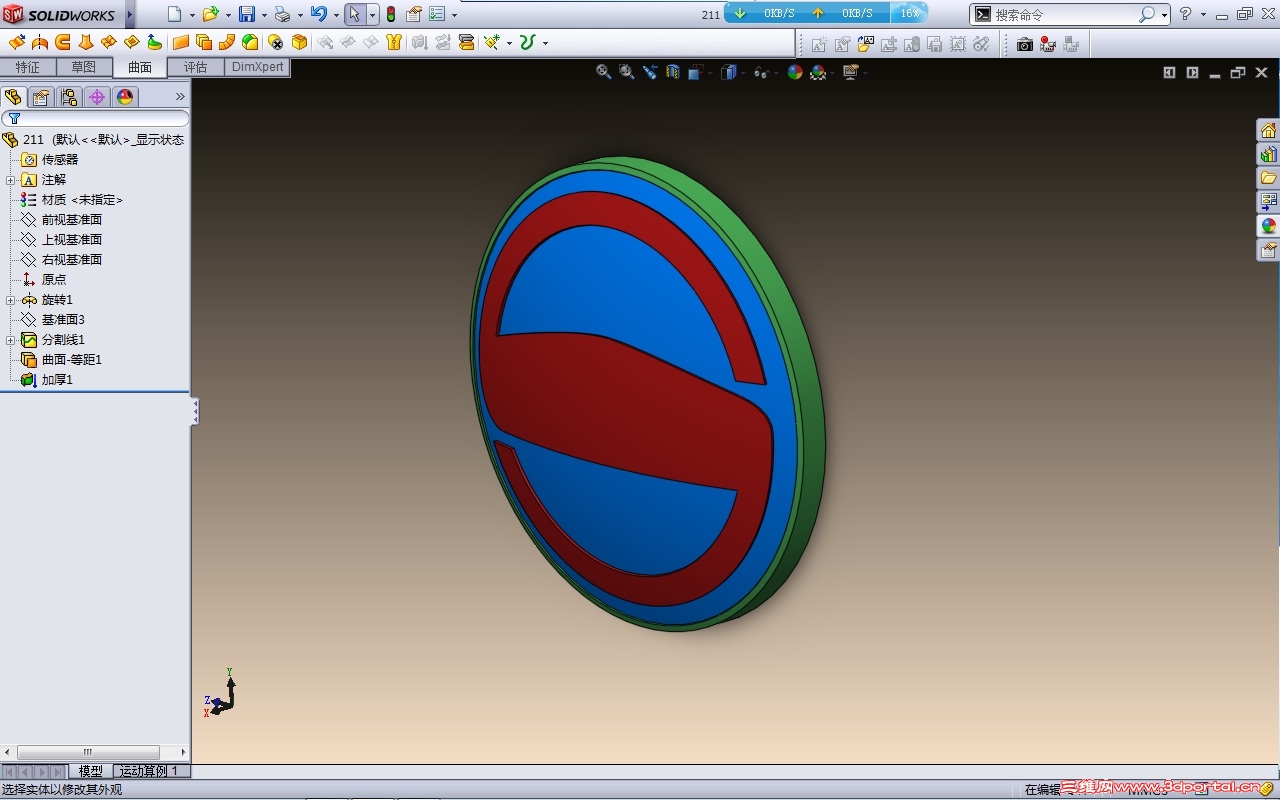Viewport: 1280px width, 800px height.
Task: Click the Rebuild traffic light icon
Action: click(x=391, y=14)
